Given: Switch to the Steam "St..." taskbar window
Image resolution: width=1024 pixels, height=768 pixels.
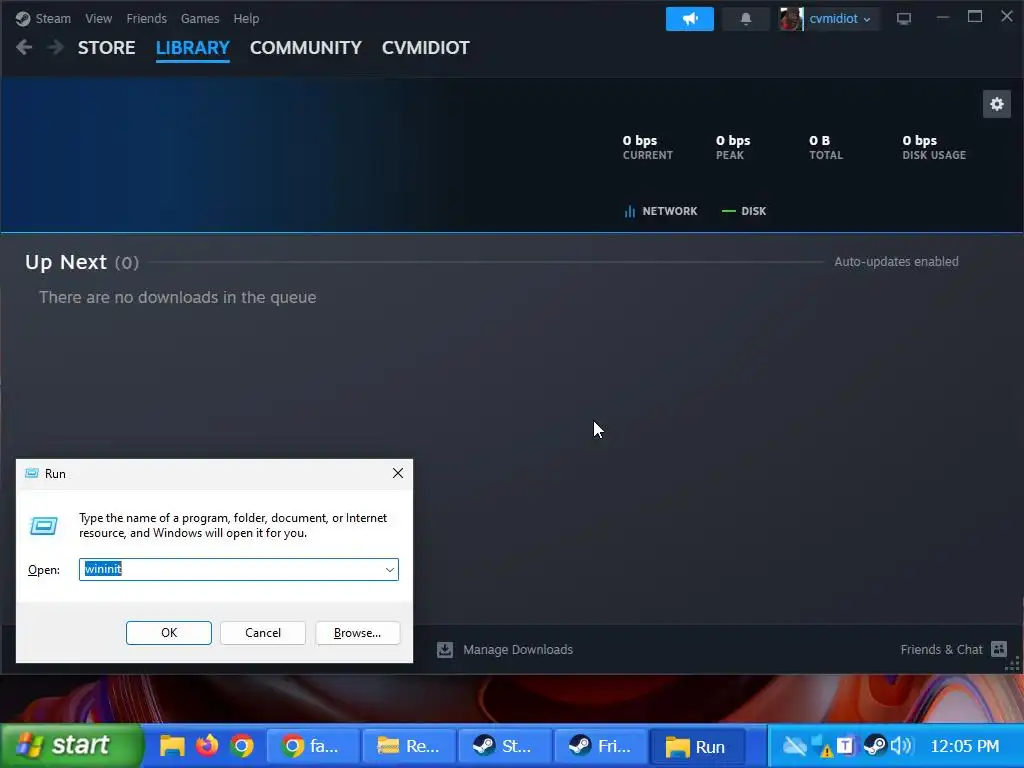Looking at the screenshot, I should [x=504, y=746].
